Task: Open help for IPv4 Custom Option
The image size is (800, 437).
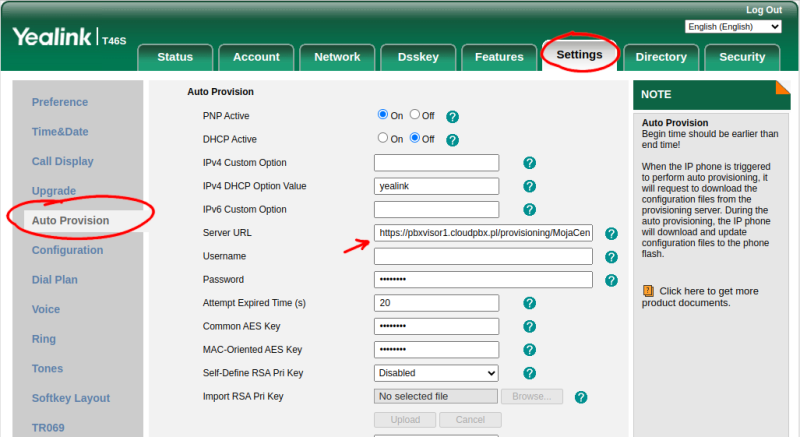Action: pos(530,163)
